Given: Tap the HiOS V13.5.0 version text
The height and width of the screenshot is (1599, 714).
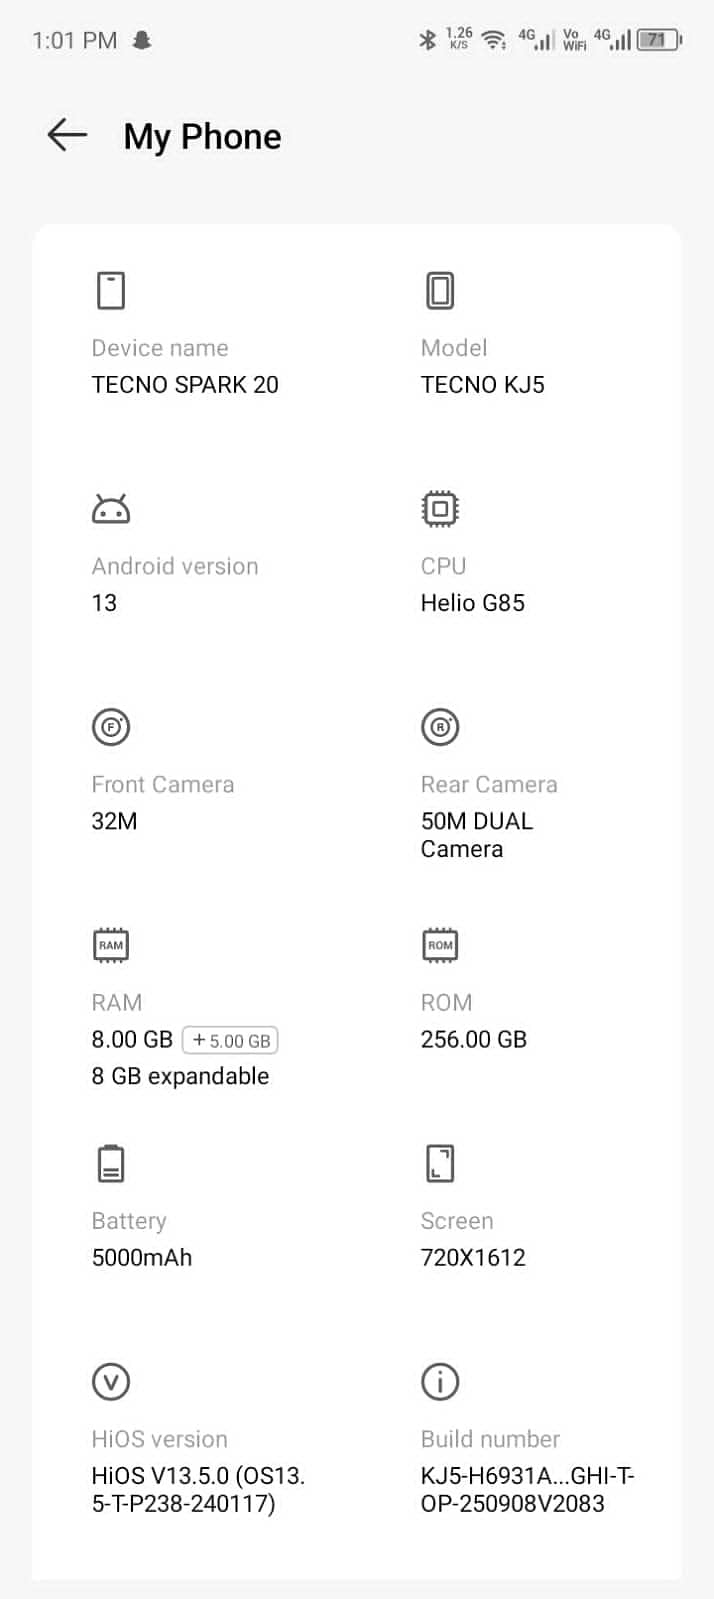Looking at the screenshot, I should pos(198,1490).
